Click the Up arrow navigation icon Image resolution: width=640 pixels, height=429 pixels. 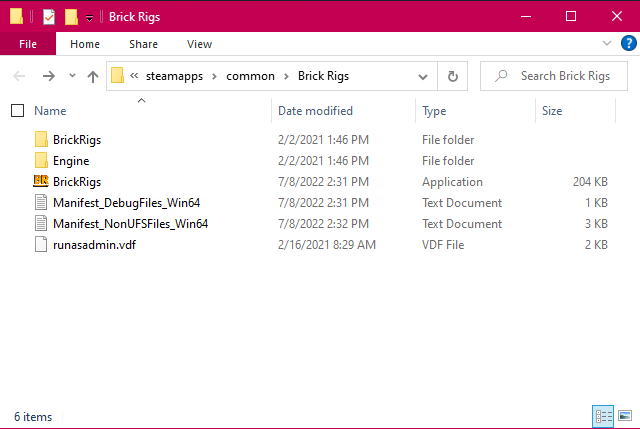[x=93, y=76]
